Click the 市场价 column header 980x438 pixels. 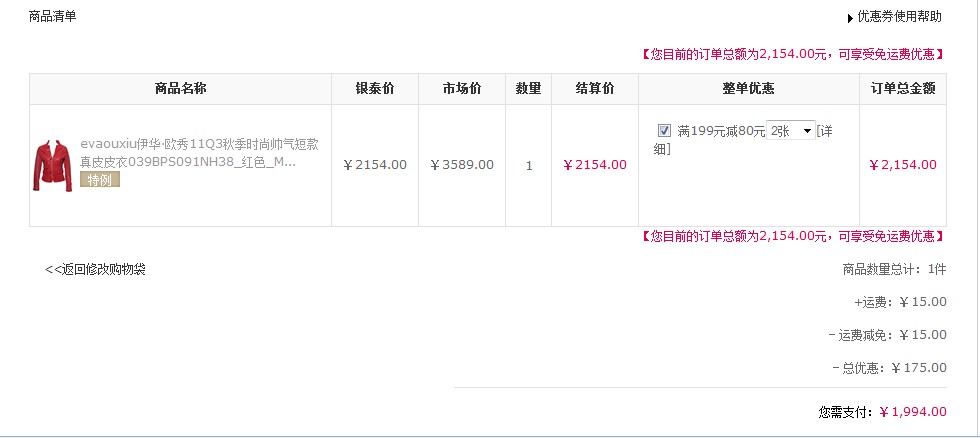coord(462,89)
